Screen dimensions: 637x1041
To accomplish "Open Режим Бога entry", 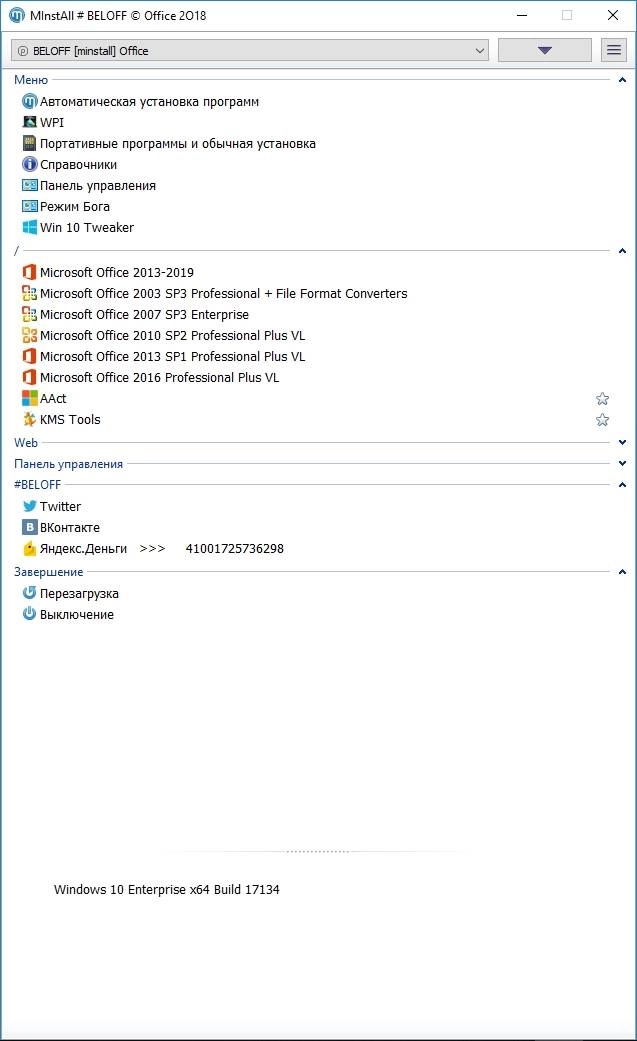I will click(75, 206).
